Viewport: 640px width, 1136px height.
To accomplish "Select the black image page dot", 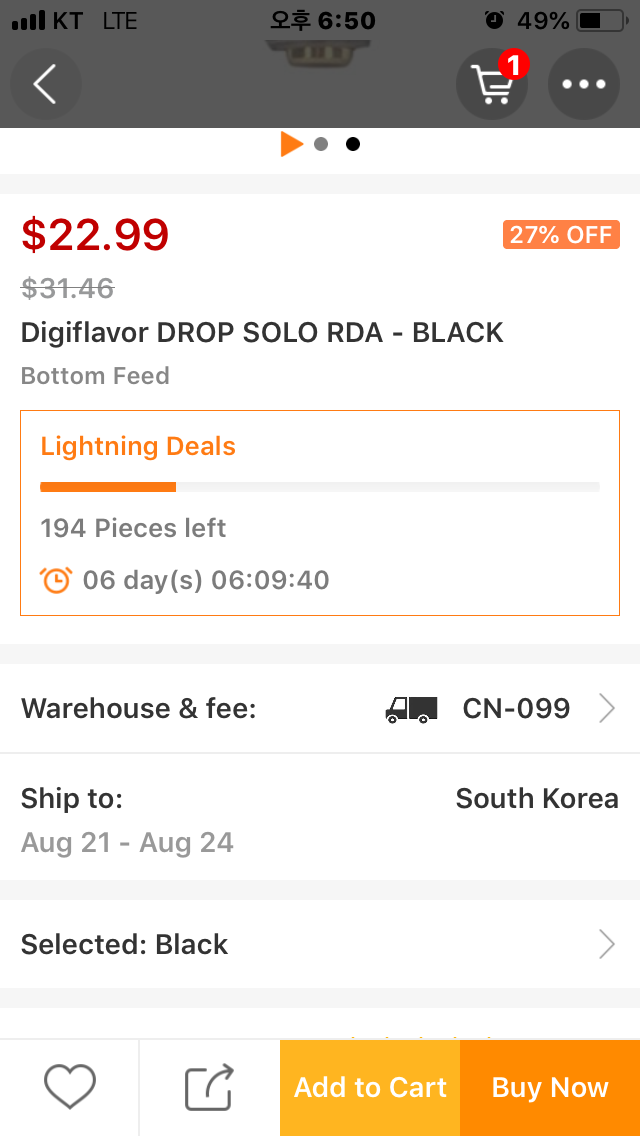I will pos(353,144).
